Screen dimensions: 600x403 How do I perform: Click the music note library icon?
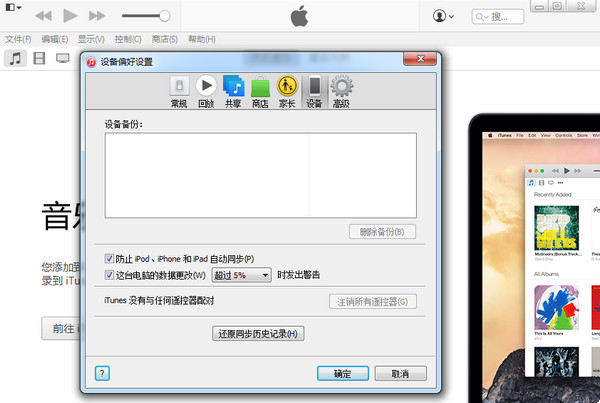click(x=15, y=58)
